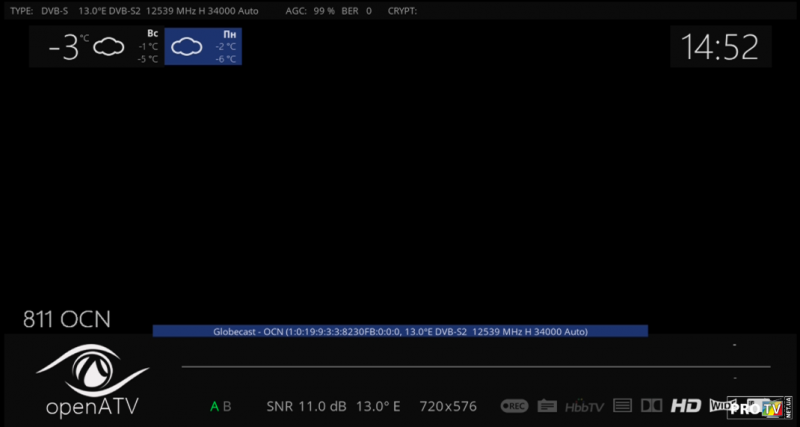The width and height of the screenshot is (800, 427).
Task: Click the subtitles indicator icon
Action: (x=547, y=406)
